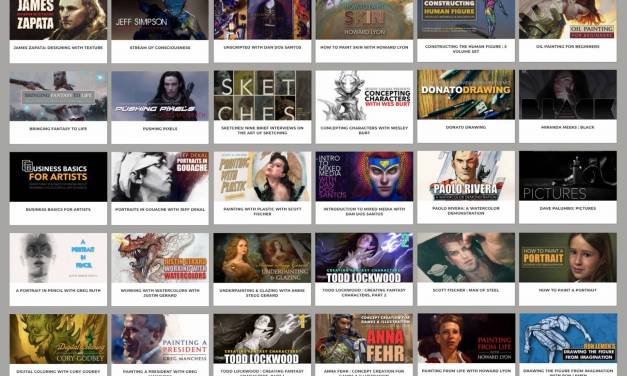Click the Dave Palumbo Pictures thumbnail

[568, 176]
